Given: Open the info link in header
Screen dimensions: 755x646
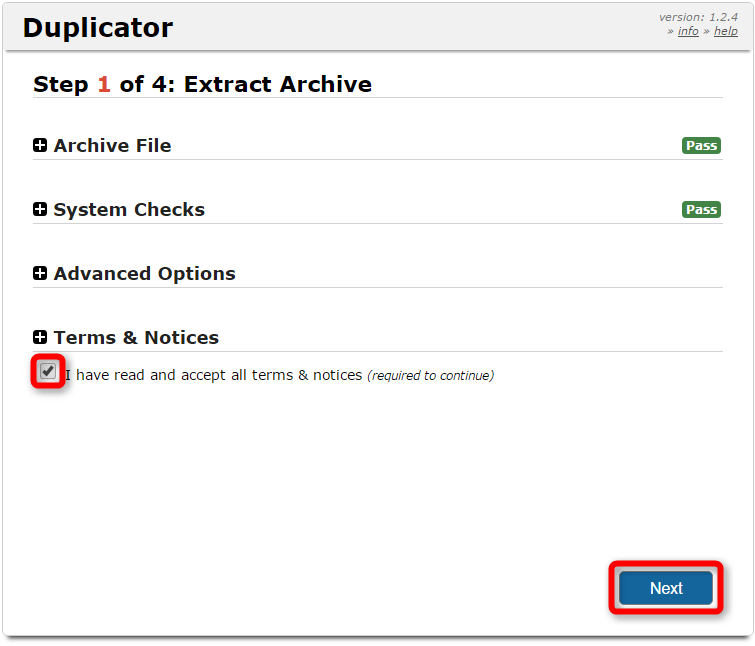Looking at the screenshot, I should 688,31.
